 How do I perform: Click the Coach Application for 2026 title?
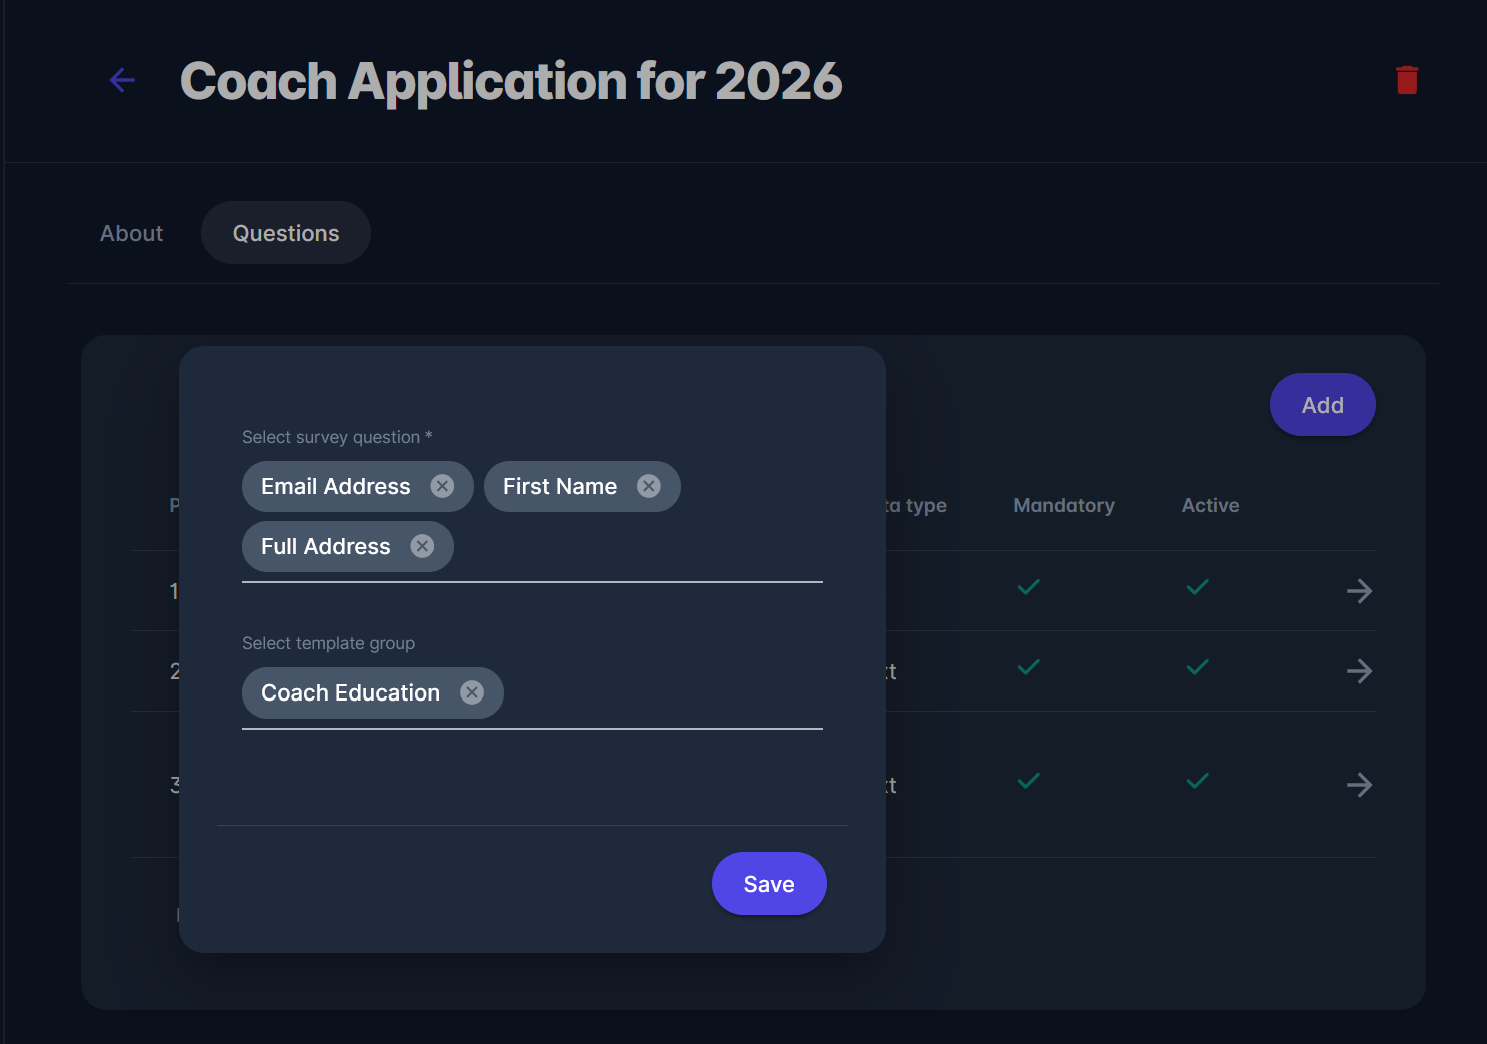(x=511, y=81)
